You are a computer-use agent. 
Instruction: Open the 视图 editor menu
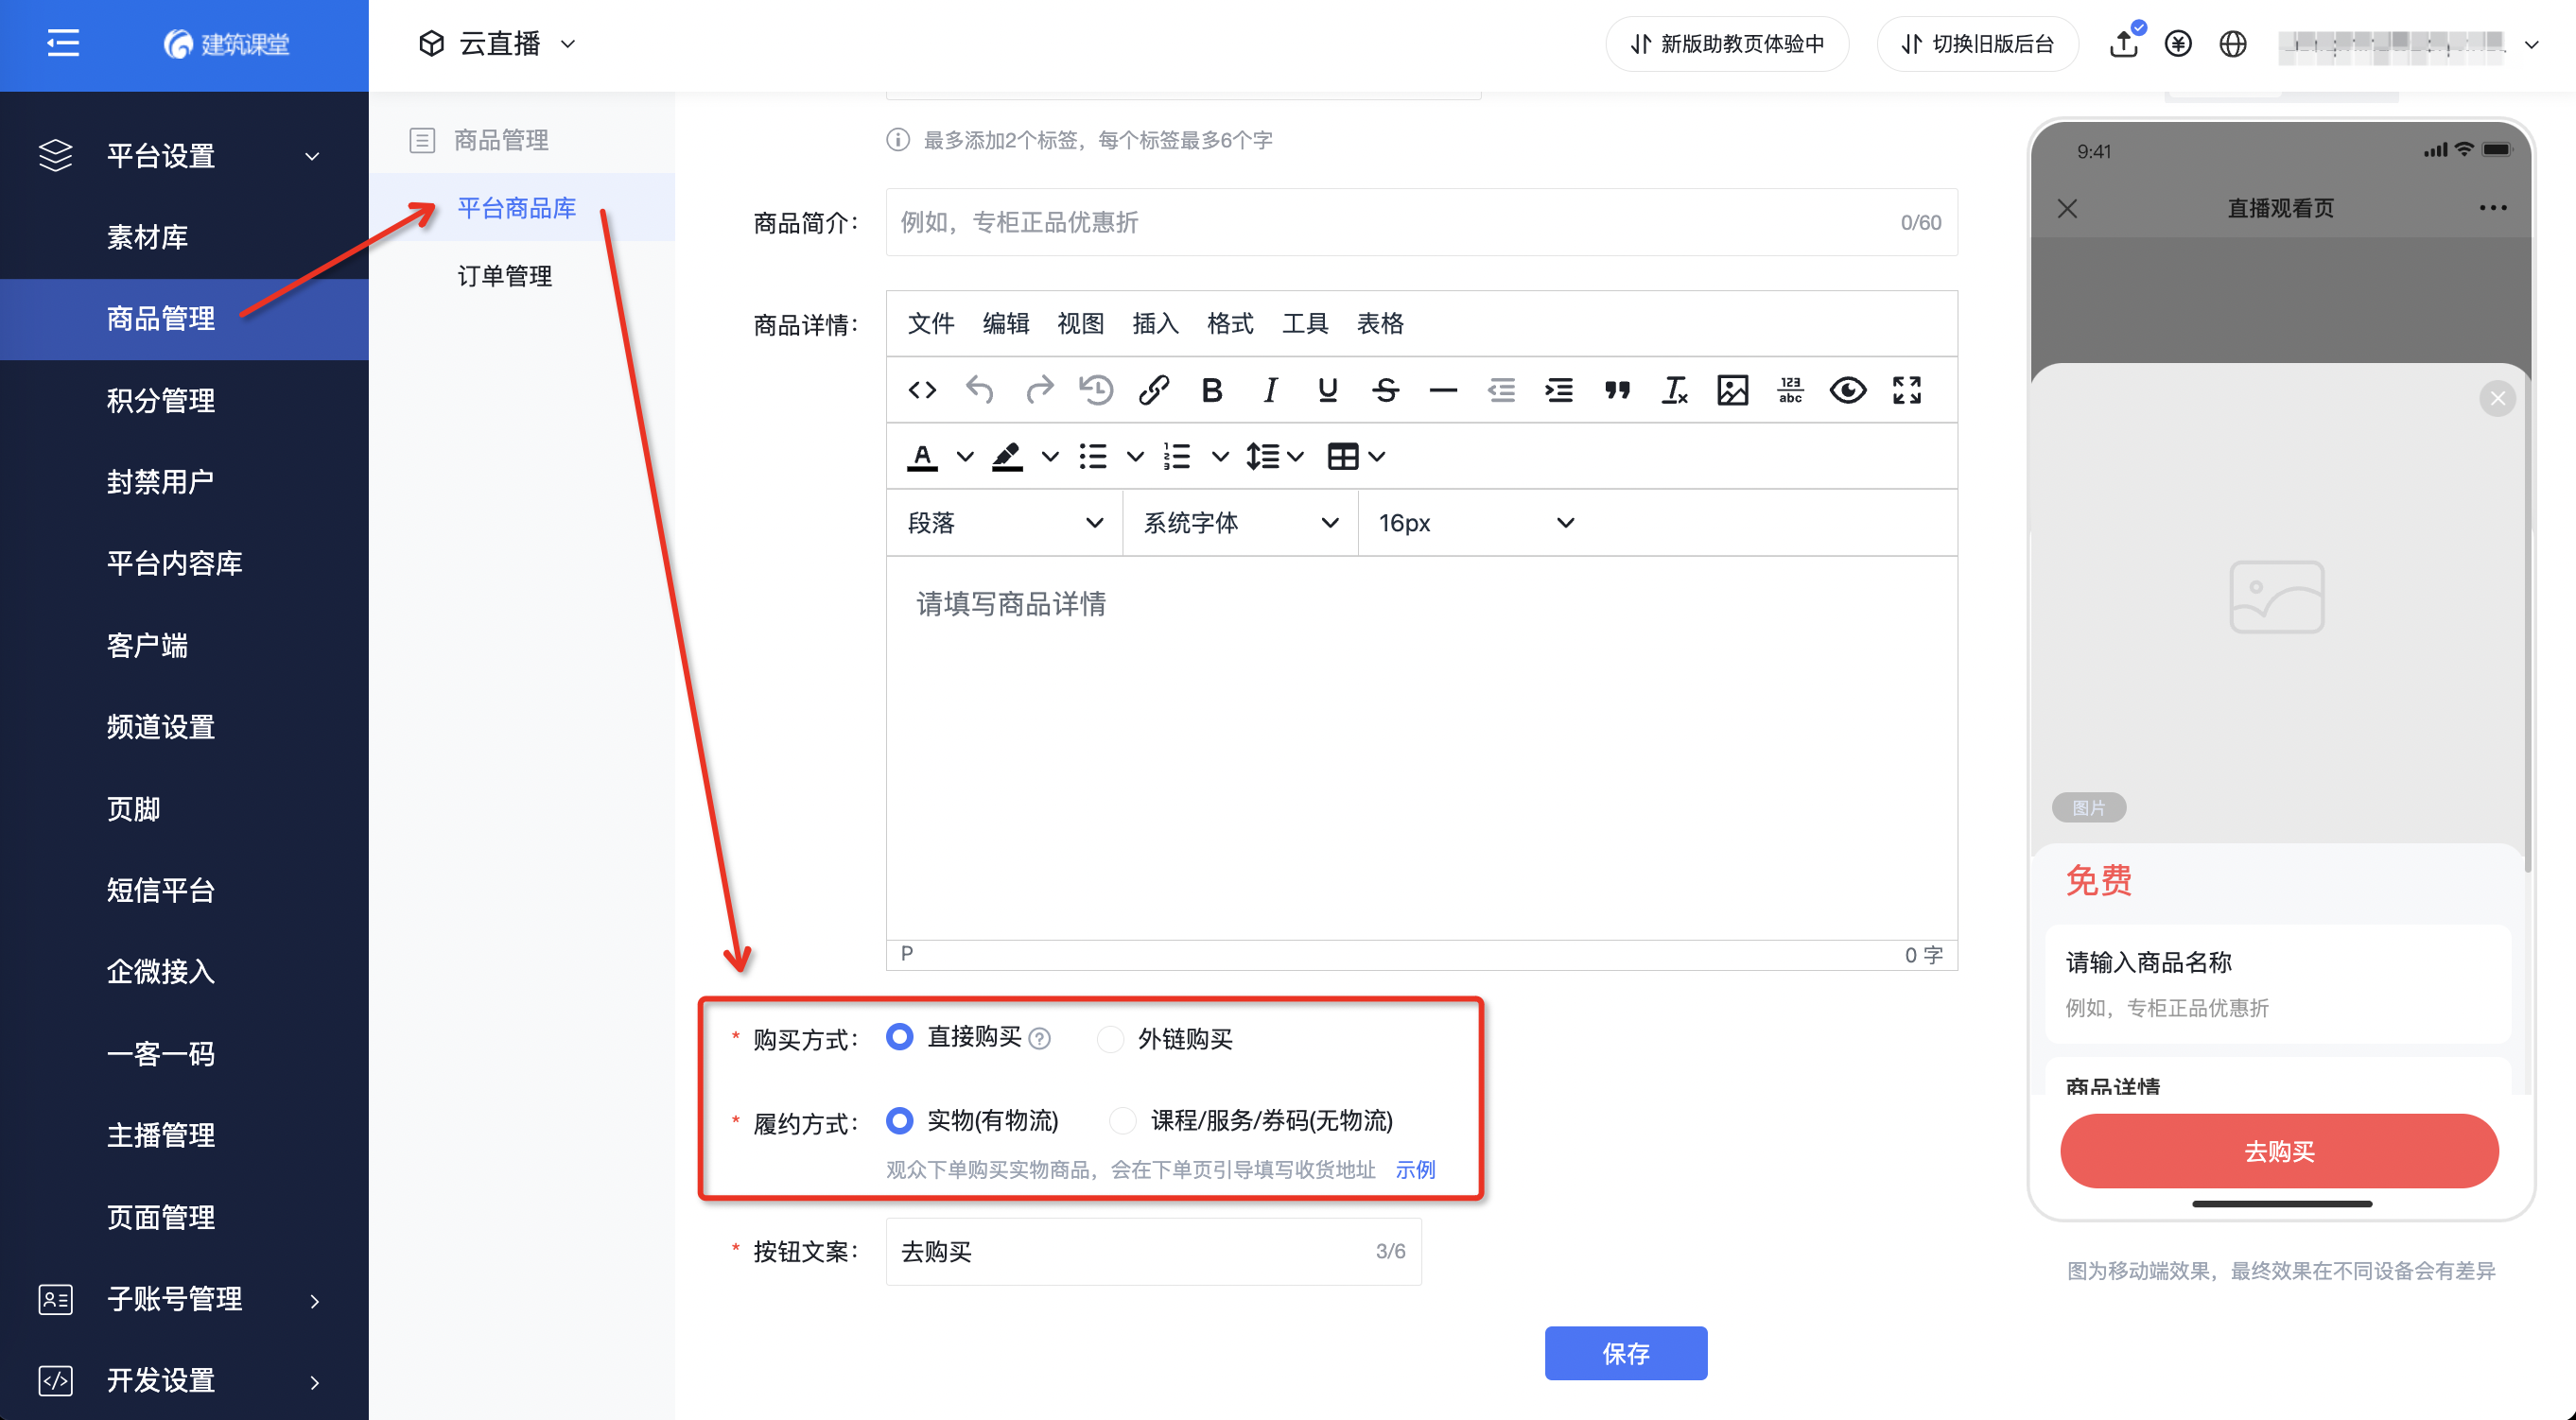(1080, 324)
